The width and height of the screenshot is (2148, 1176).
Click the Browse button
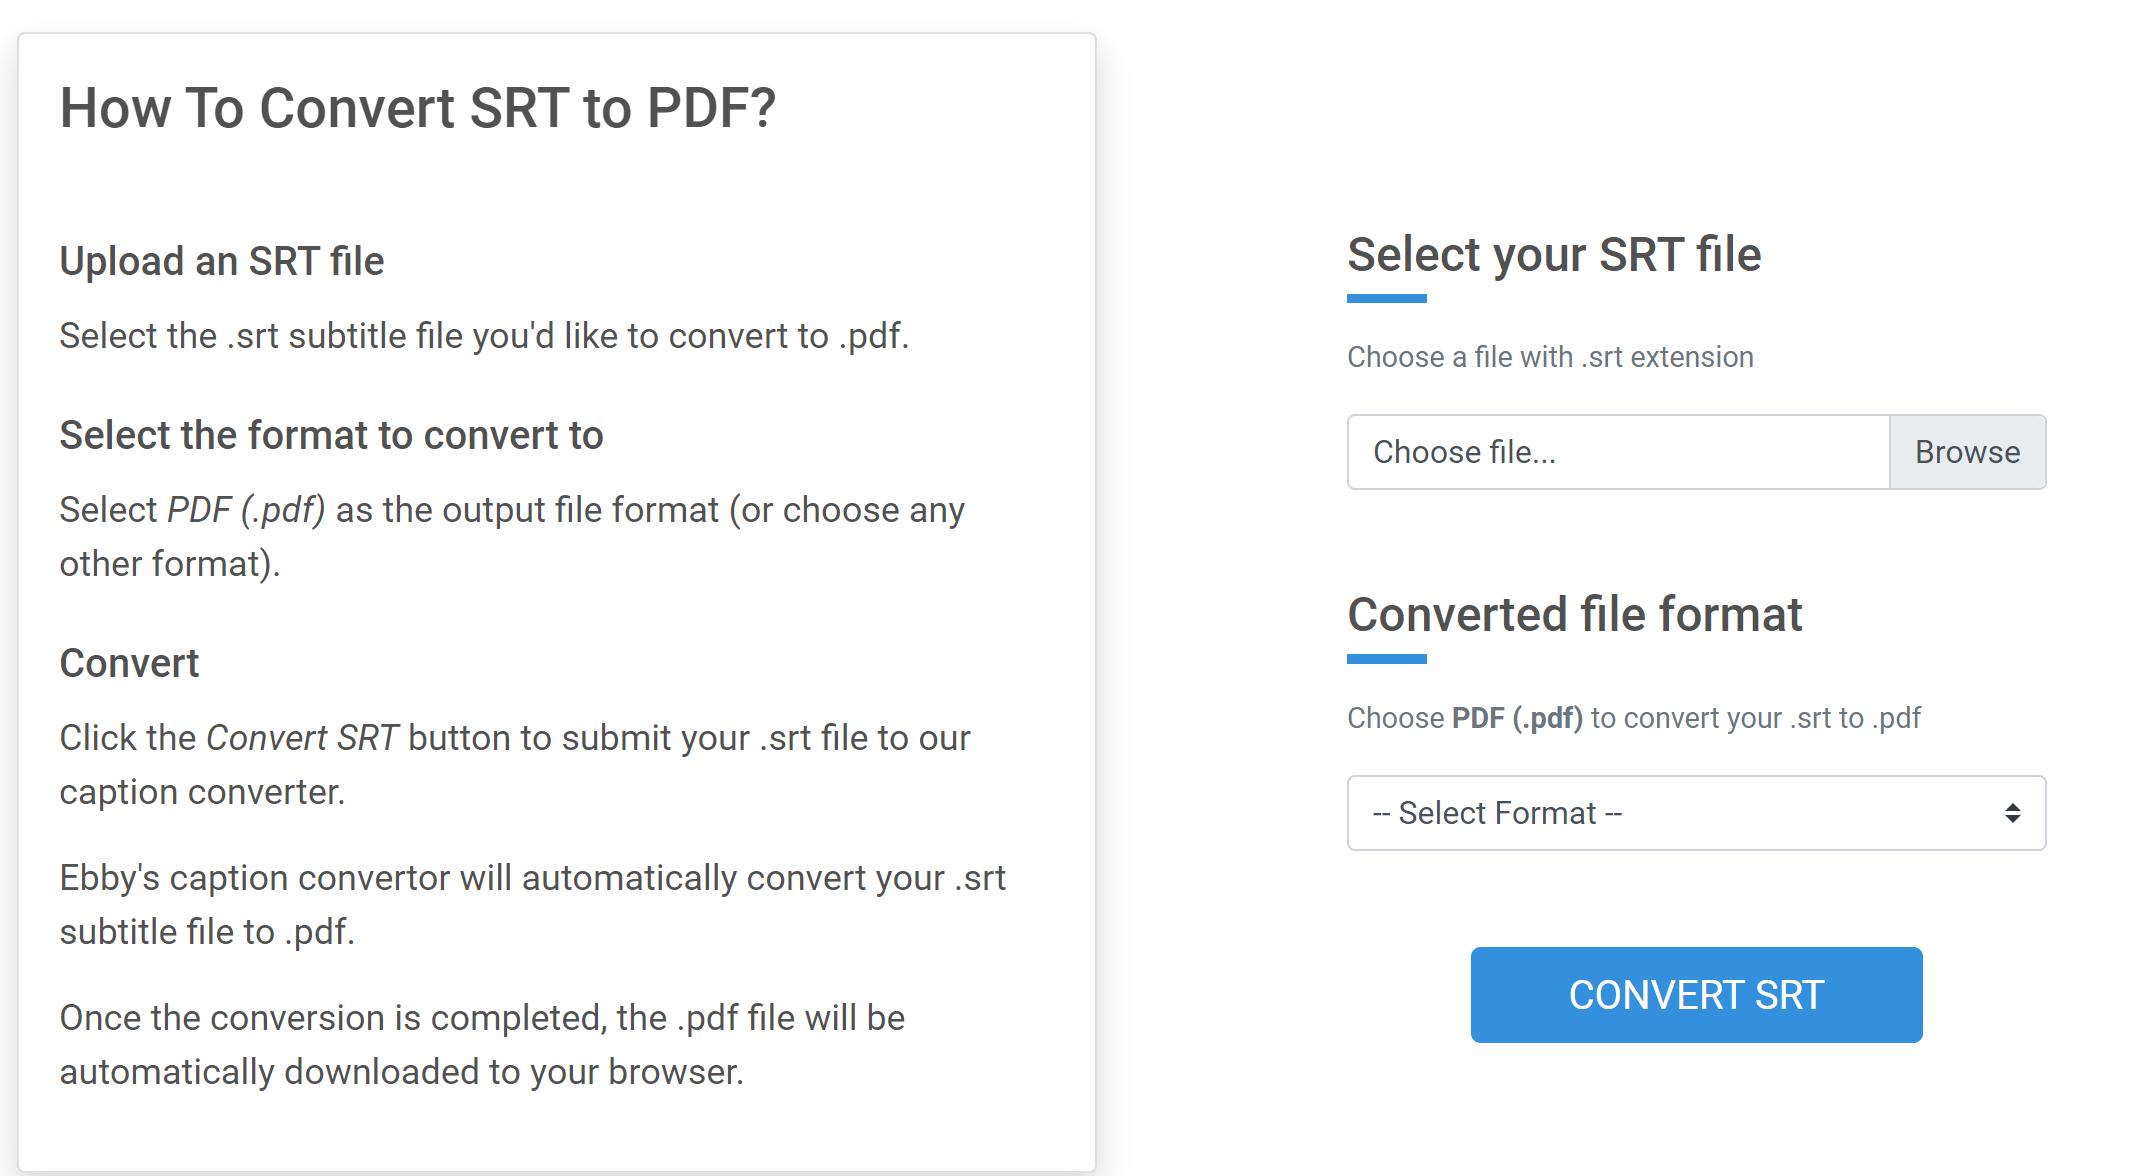point(1966,452)
